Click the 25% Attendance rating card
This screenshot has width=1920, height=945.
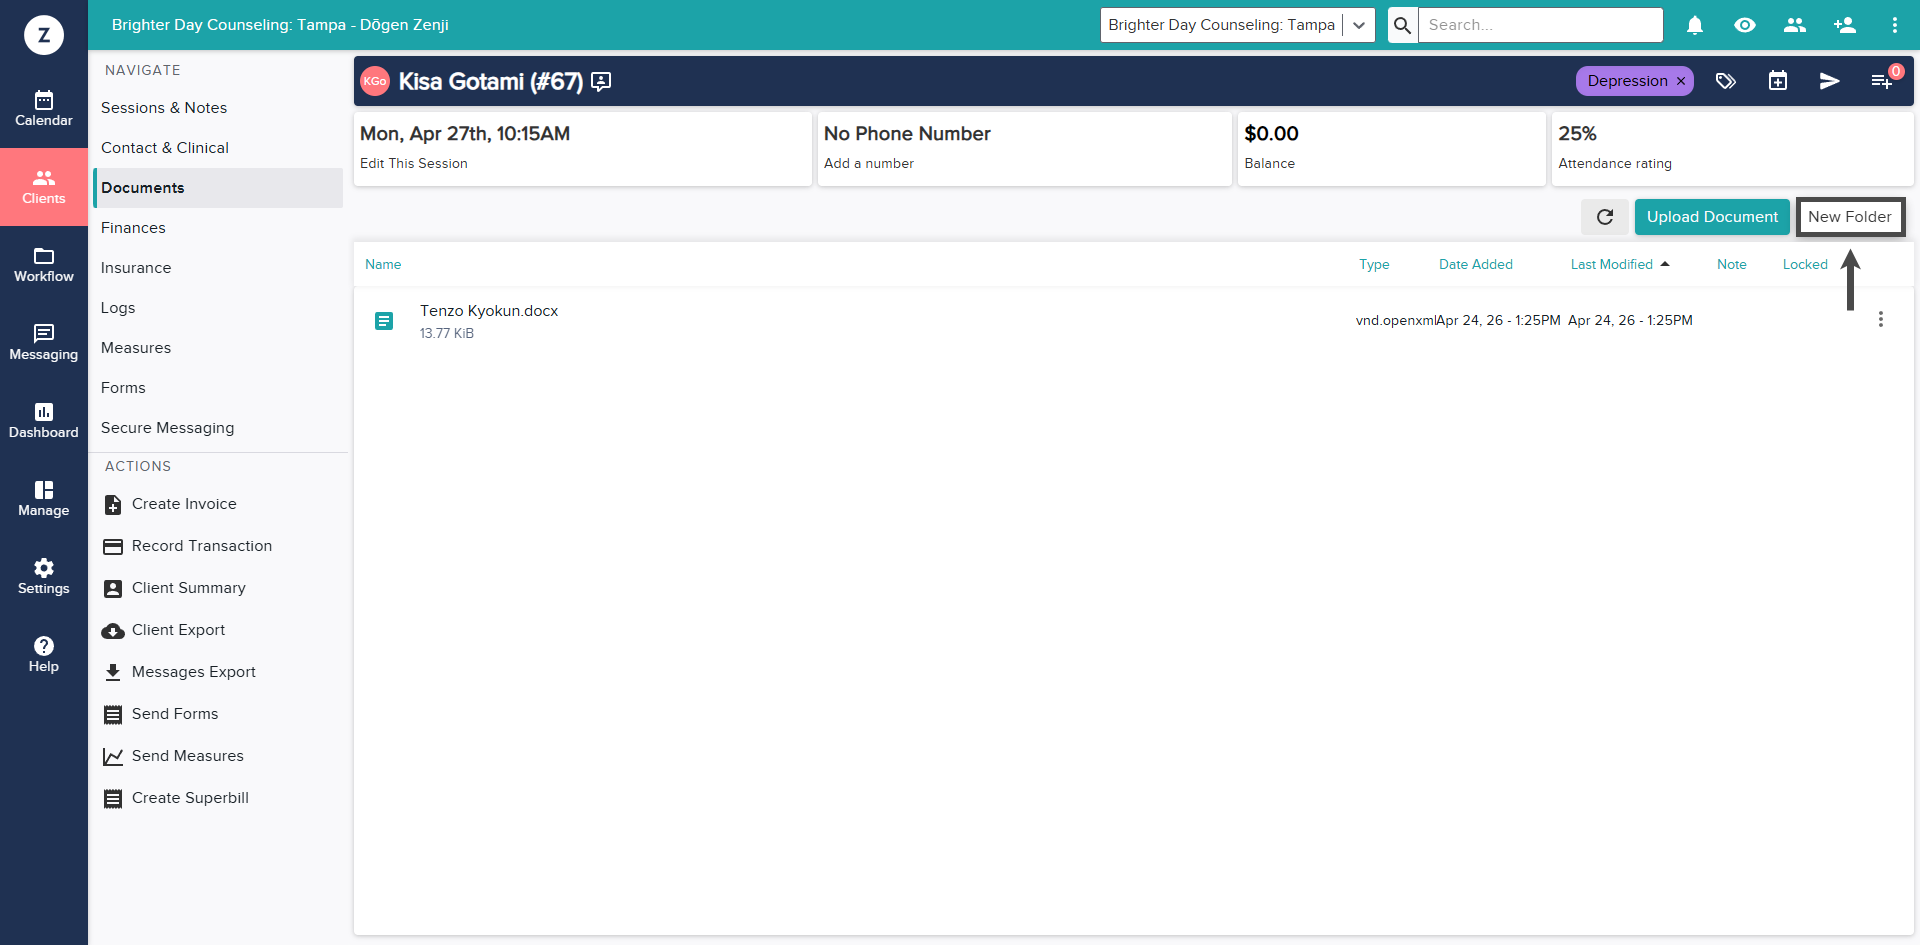tap(1732, 148)
